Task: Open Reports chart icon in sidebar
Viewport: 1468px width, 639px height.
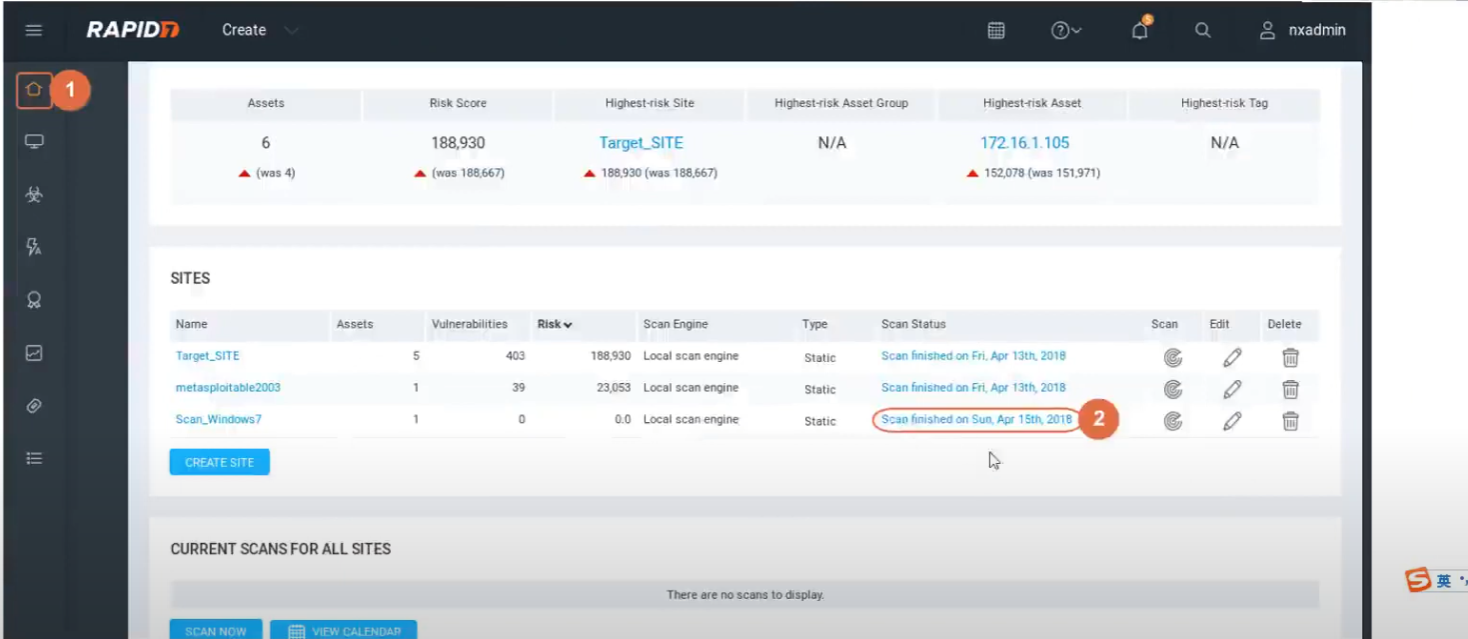Action: tap(34, 353)
